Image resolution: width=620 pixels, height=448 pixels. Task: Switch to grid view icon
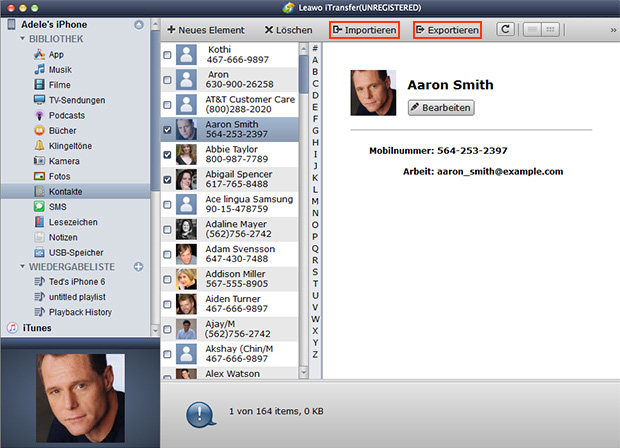tap(550, 30)
